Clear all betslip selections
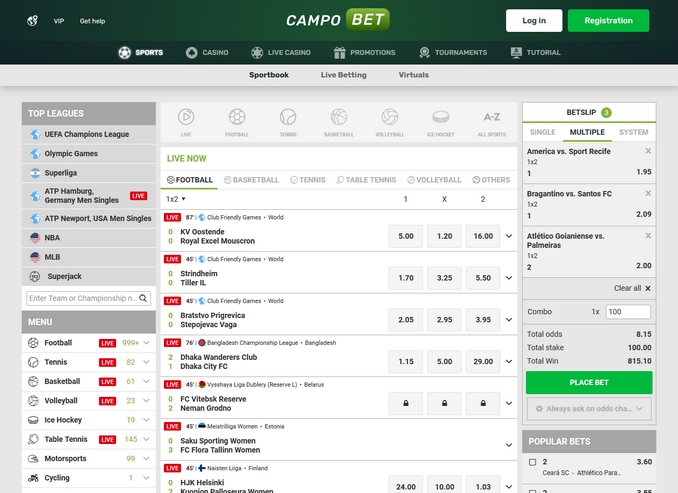The height and width of the screenshot is (493, 678). pyautogui.click(x=632, y=288)
